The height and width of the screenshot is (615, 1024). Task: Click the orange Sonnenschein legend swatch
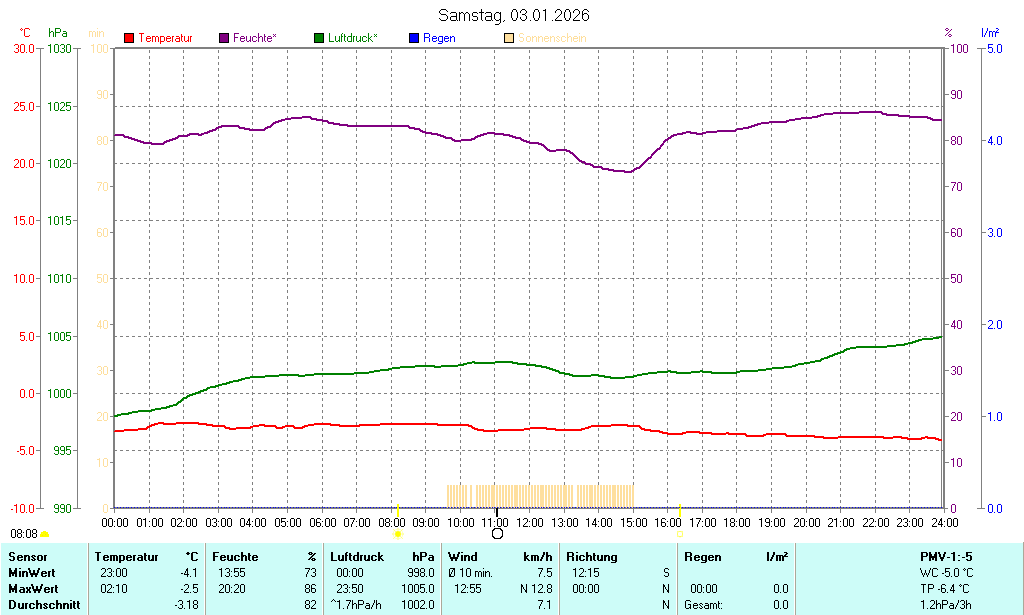pos(509,38)
